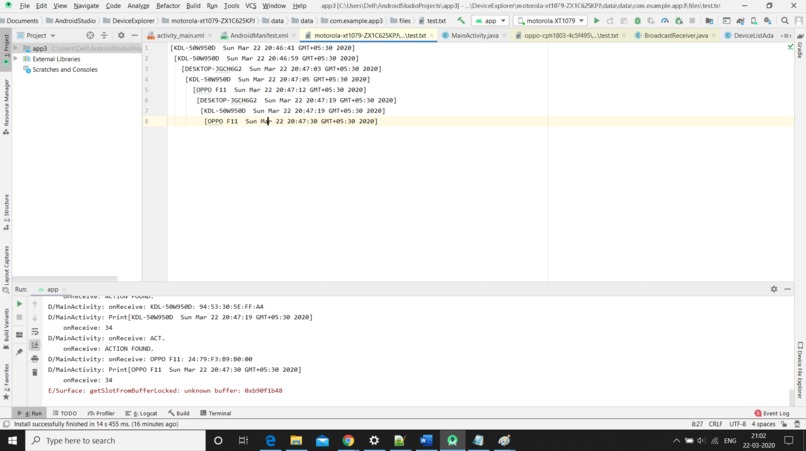Open the File menu
806x451 pixels.
click(x=25, y=6)
